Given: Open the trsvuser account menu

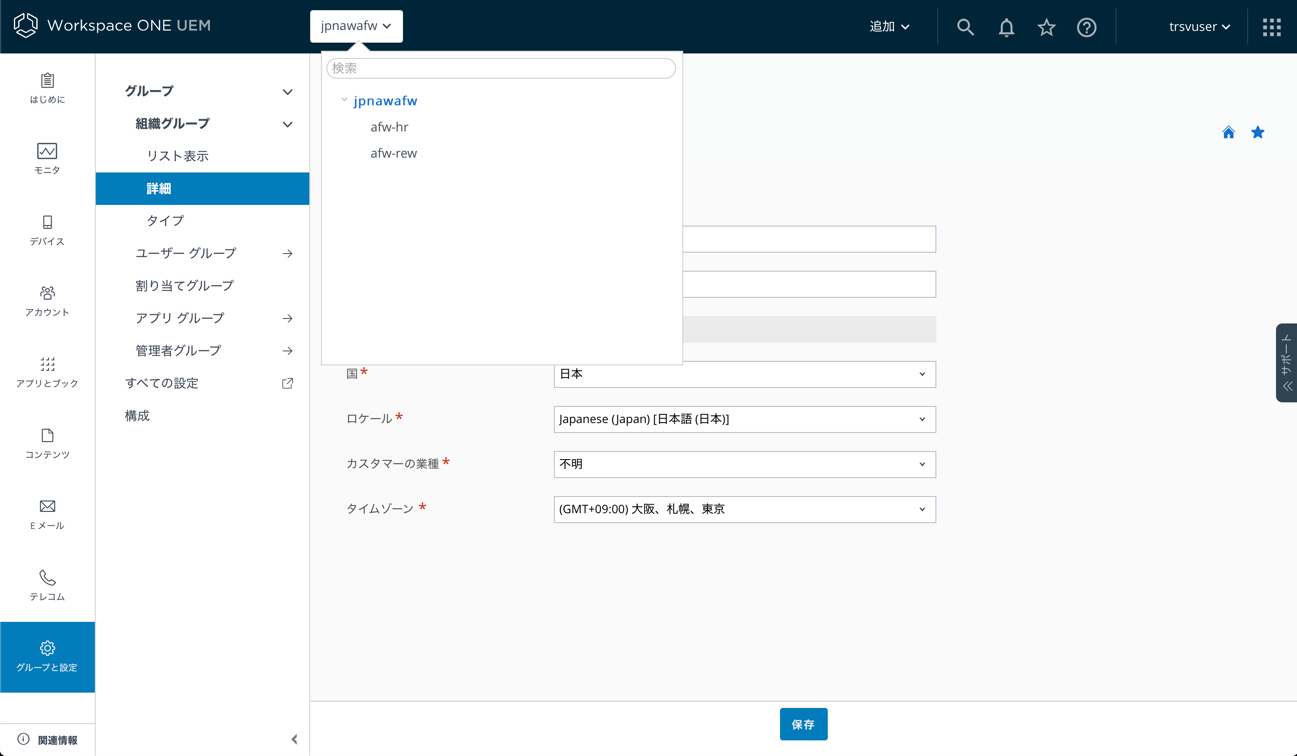Looking at the screenshot, I should point(1199,27).
